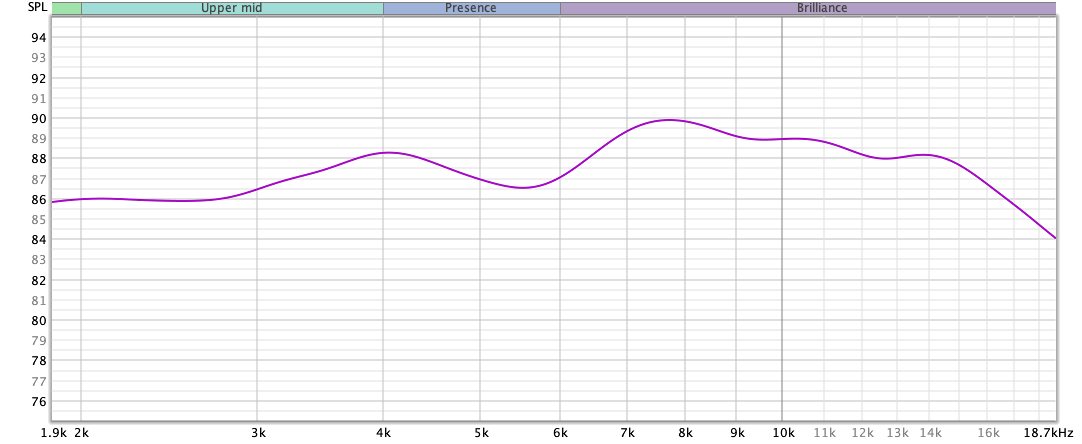Click the purple curve's peak at 4k
1082x444 pixels.
[x=388, y=152]
